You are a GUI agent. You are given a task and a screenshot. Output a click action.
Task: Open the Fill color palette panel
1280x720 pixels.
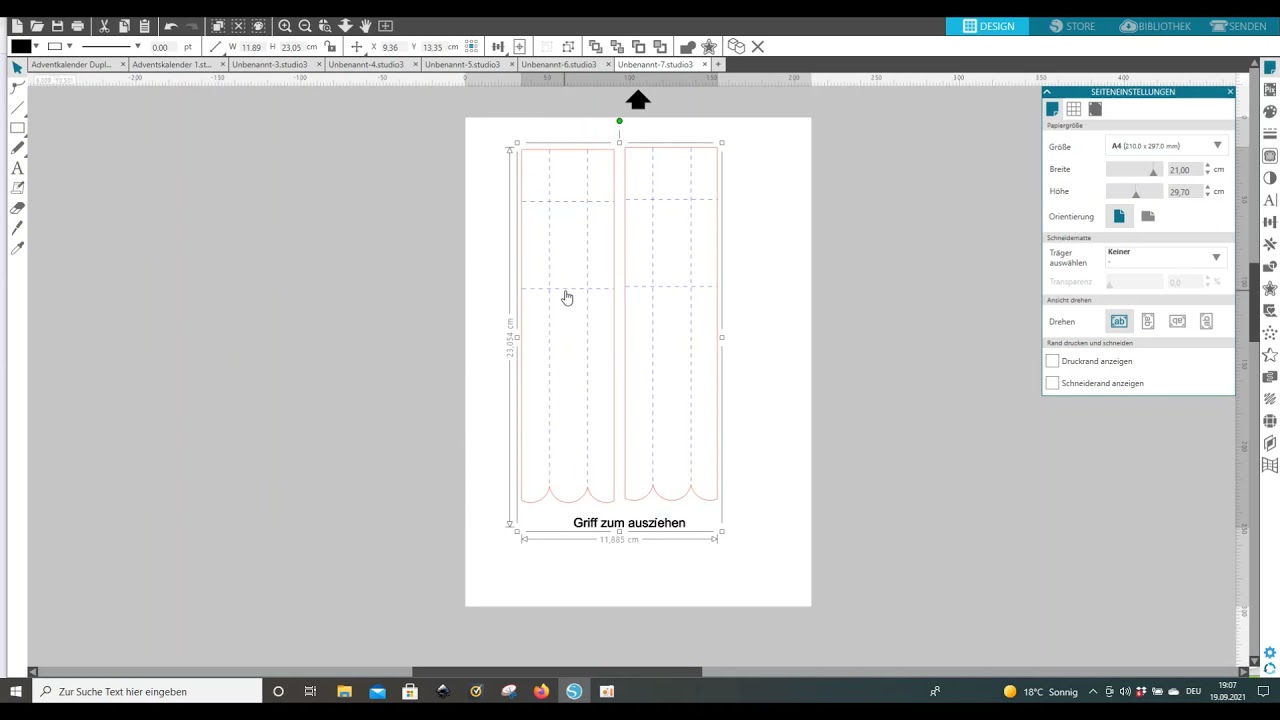pos(1270,112)
